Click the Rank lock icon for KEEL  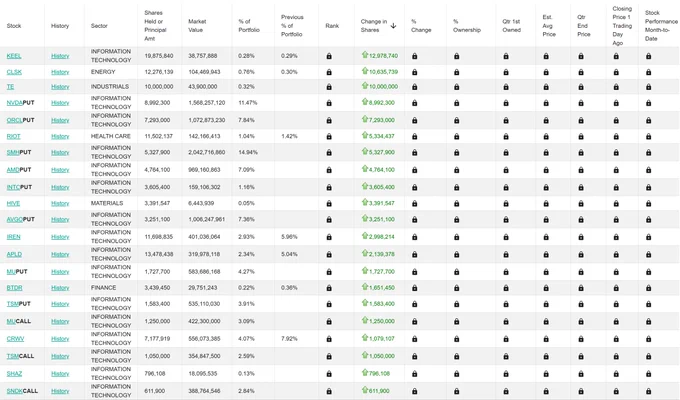point(329,56)
